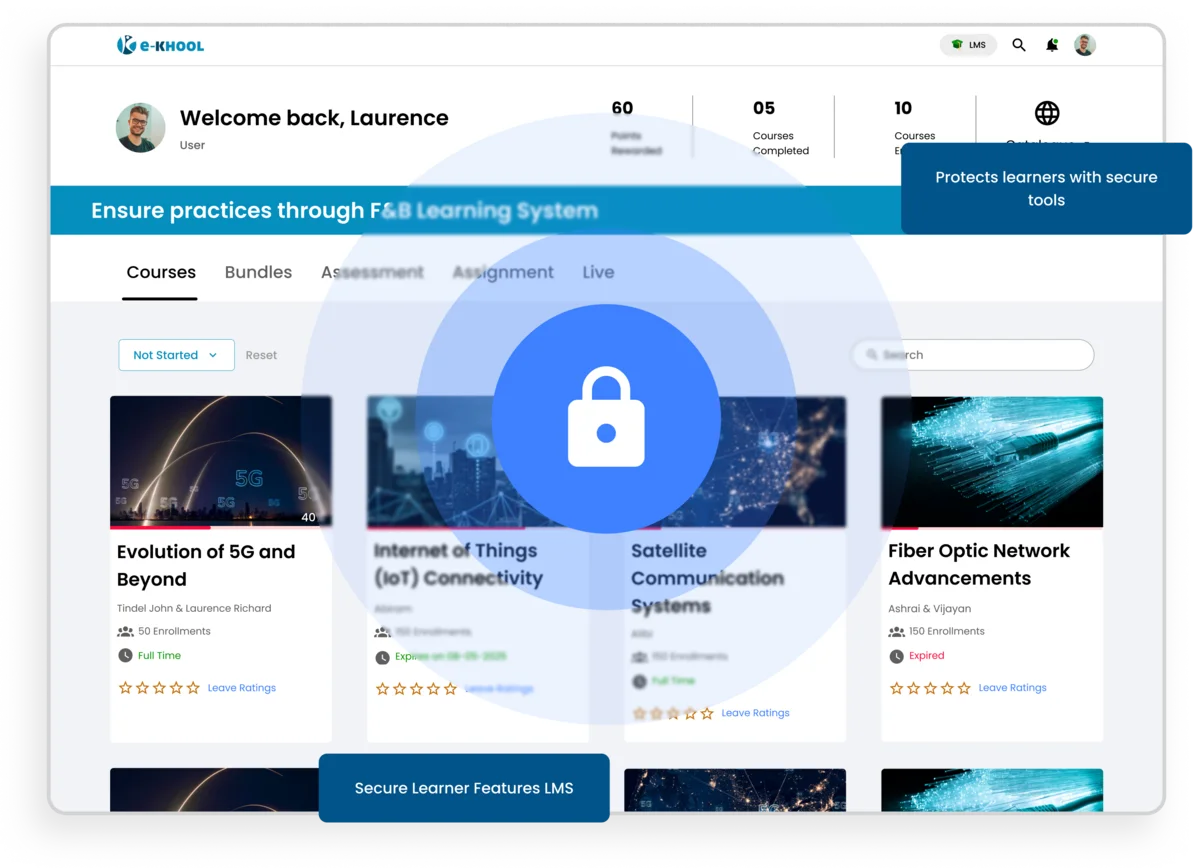This screenshot has height=868, width=1200.
Task: Leave Ratings on Evolution of 5G course
Action: (241, 688)
